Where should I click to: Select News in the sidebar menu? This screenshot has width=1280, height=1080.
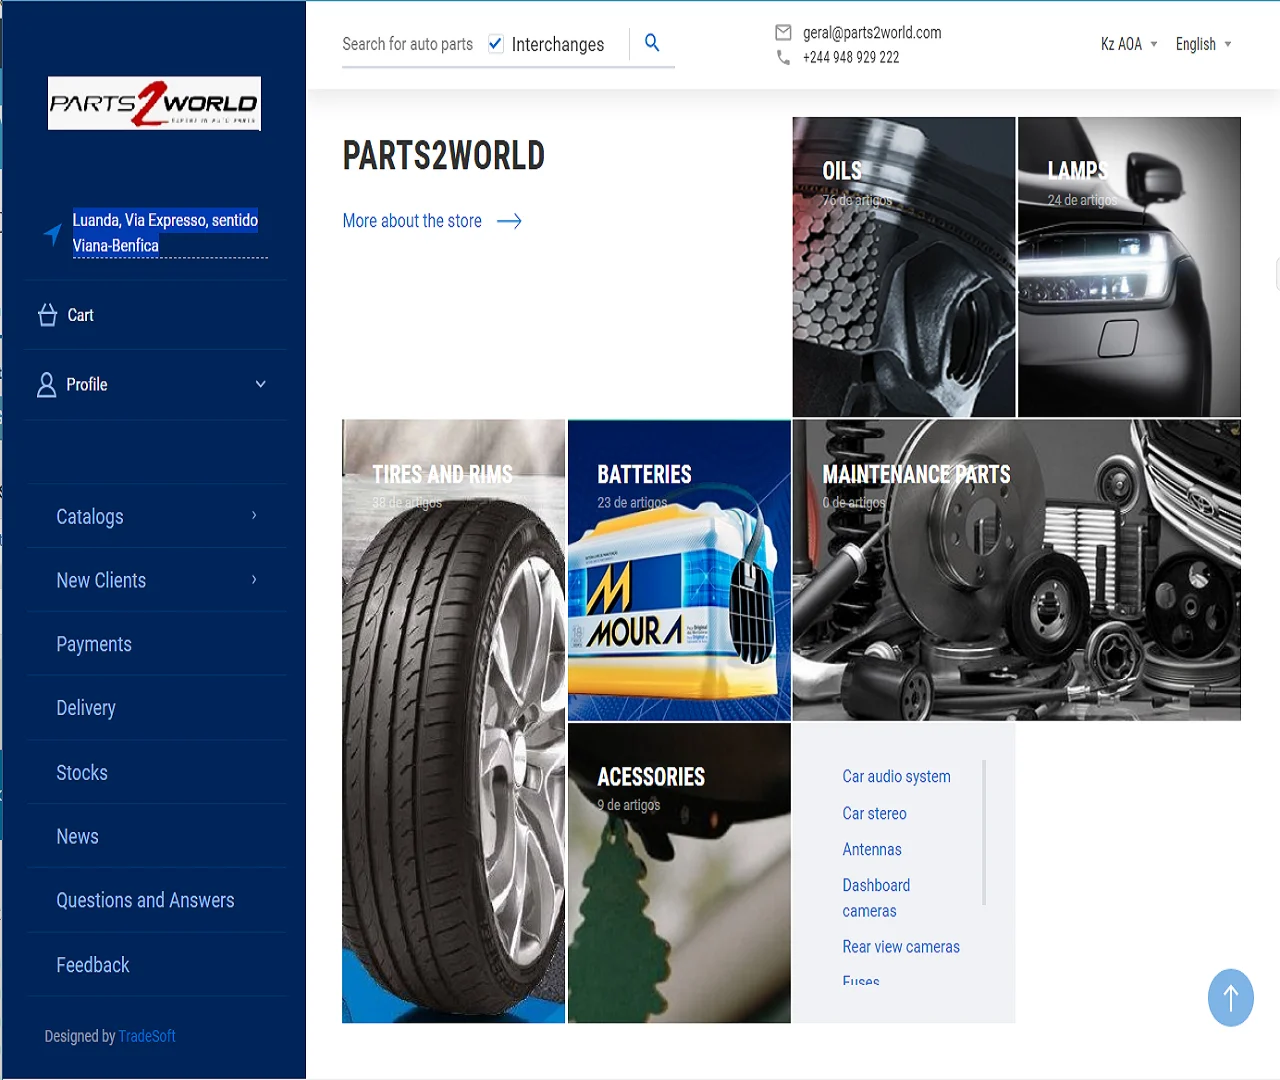pyautogui.click(x=77, y=836)
